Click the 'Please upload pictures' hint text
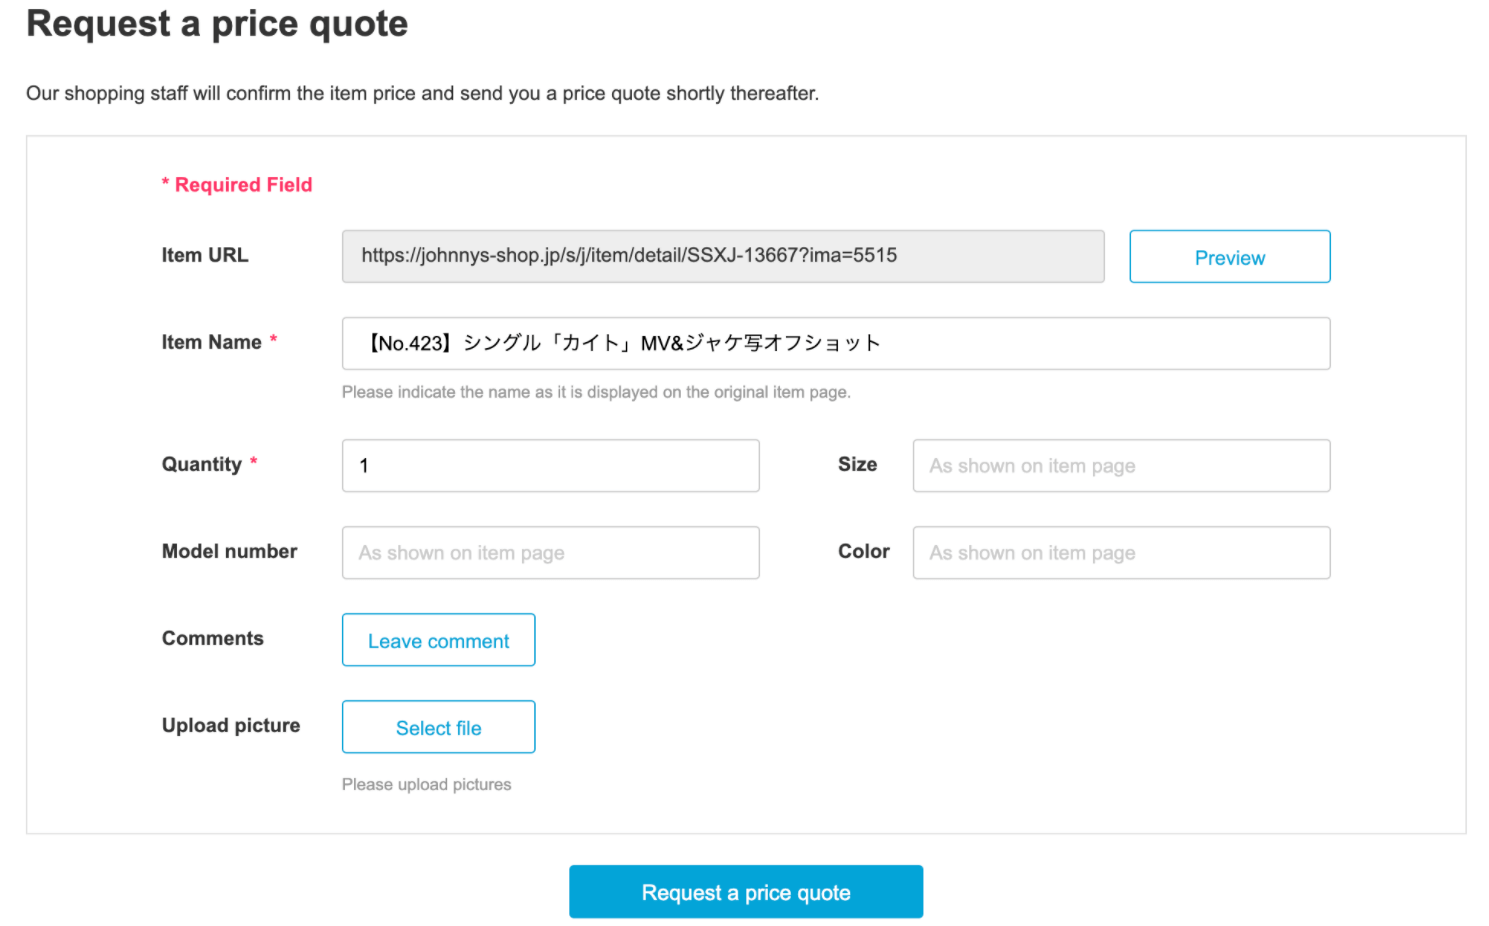 pos(427,784)
